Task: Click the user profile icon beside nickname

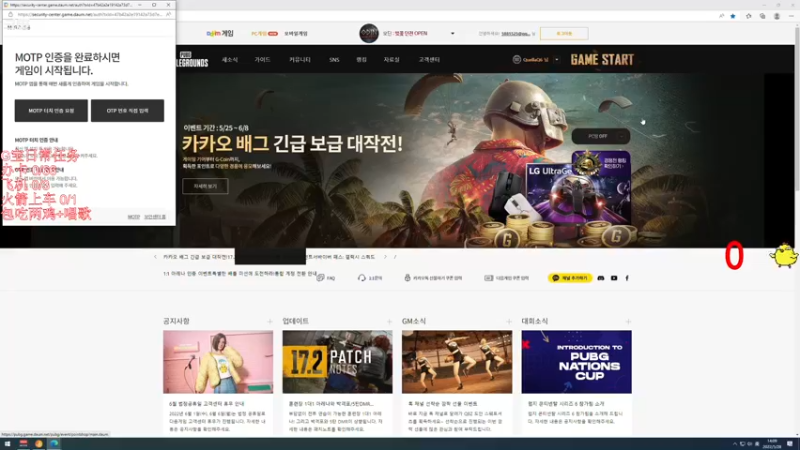Action: tap(516, 60)
